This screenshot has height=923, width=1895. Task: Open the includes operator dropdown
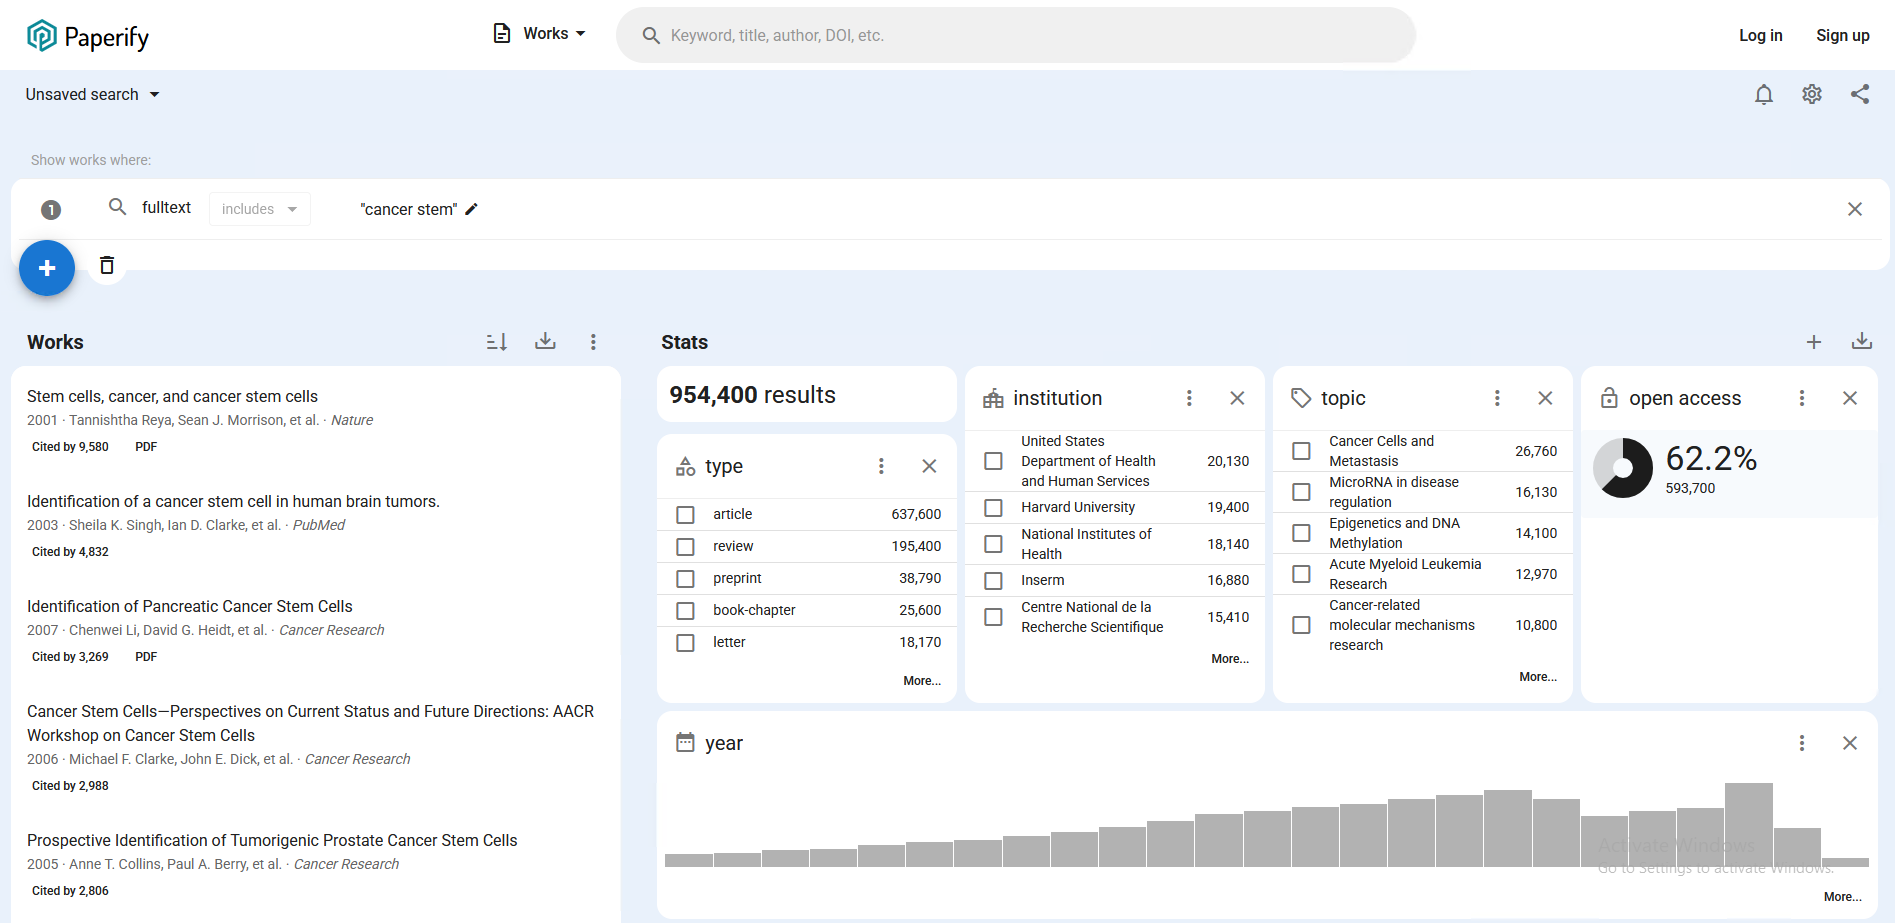coord(259,209)
